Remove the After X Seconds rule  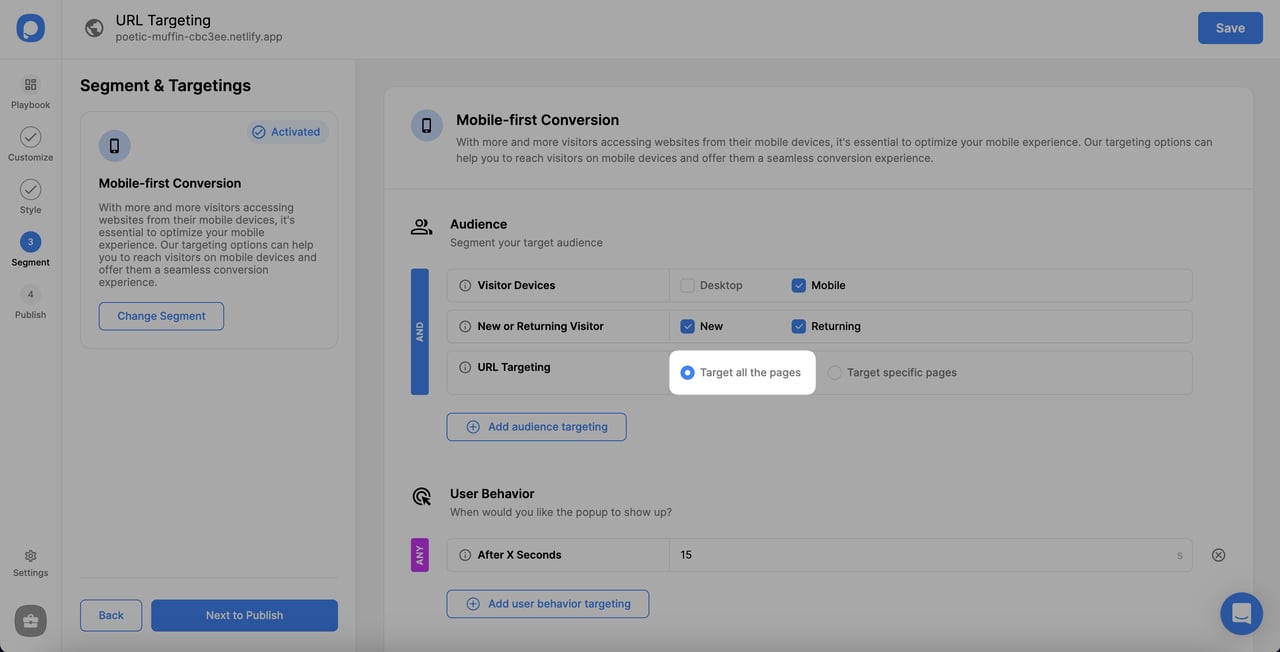tap(1218, 554)
